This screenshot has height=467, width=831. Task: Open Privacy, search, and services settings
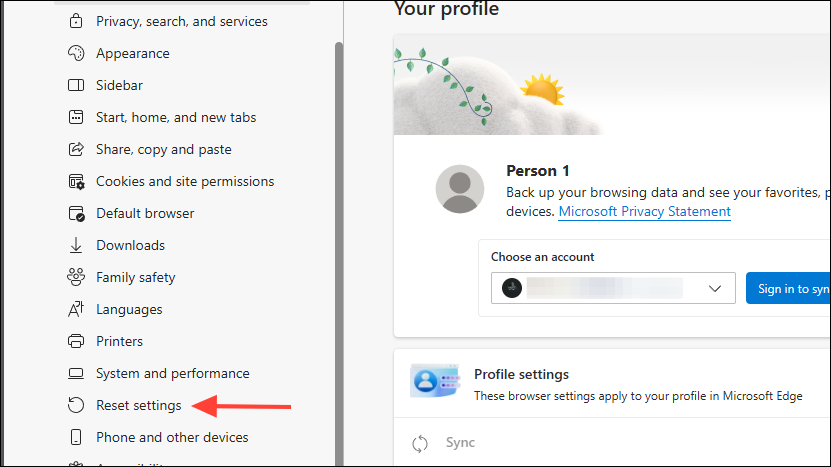click(181, 21)
